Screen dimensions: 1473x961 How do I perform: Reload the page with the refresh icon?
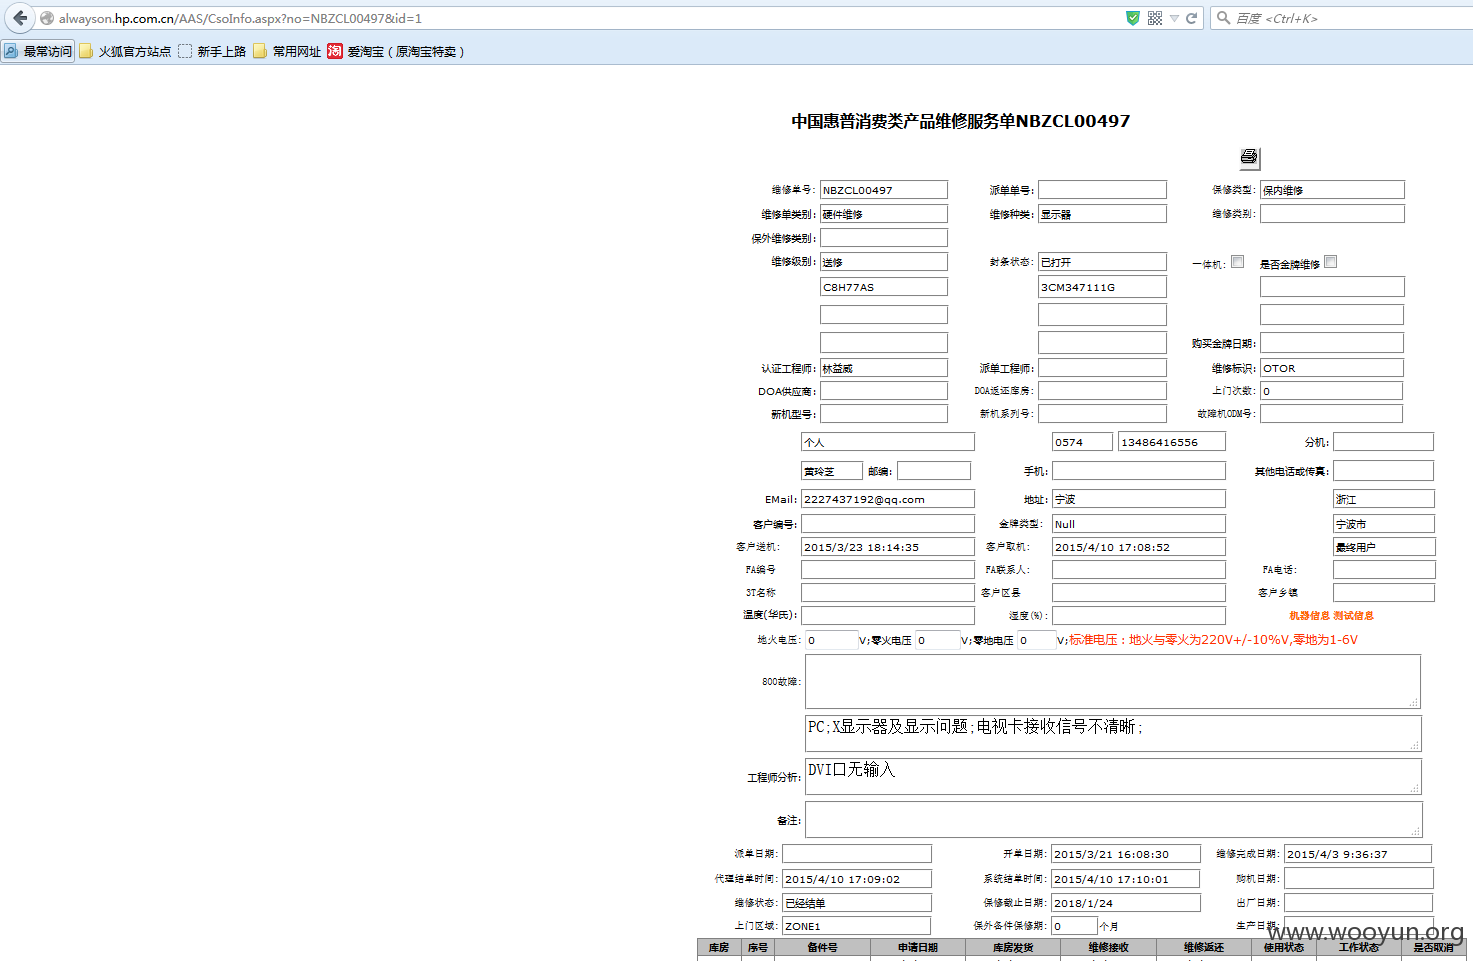[x=1191, y=18]
